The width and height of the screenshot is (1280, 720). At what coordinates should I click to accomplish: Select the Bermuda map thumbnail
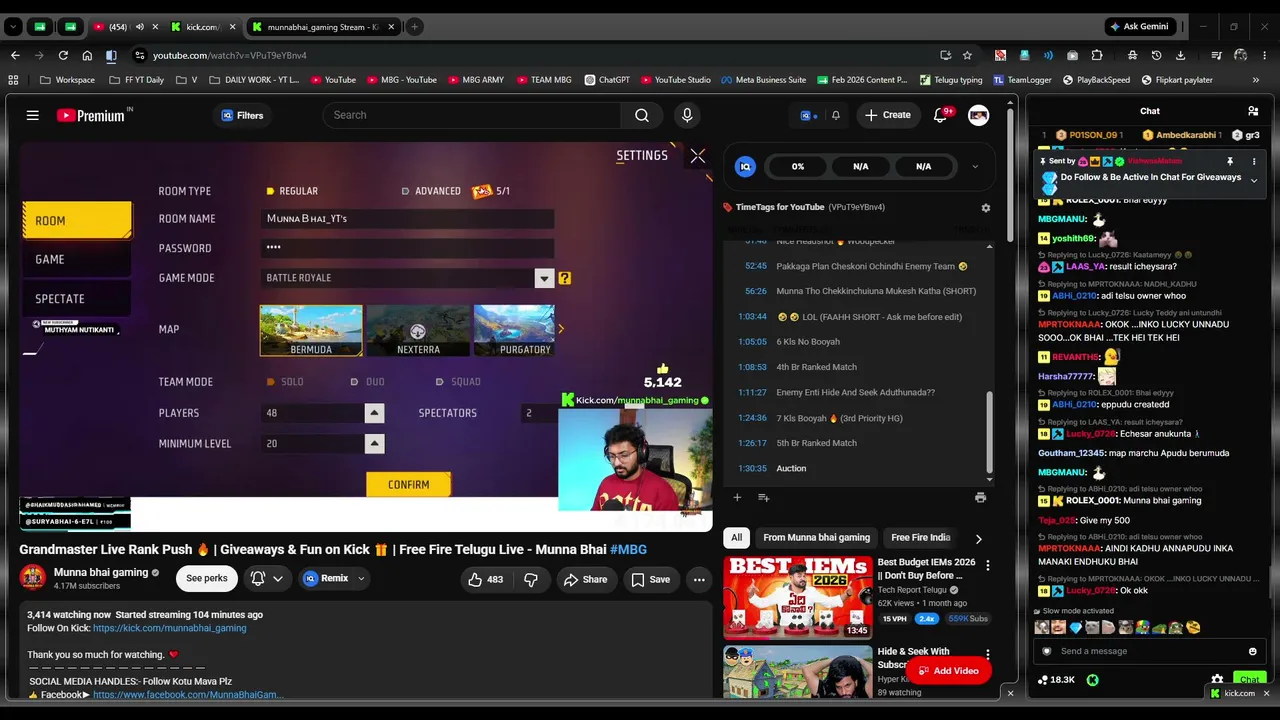point(311,331)
